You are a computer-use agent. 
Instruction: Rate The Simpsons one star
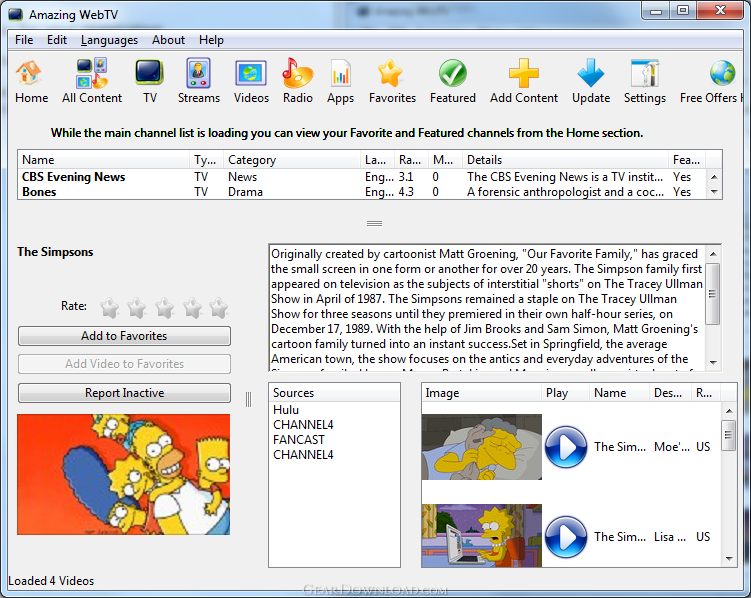[x=110, y=307]
